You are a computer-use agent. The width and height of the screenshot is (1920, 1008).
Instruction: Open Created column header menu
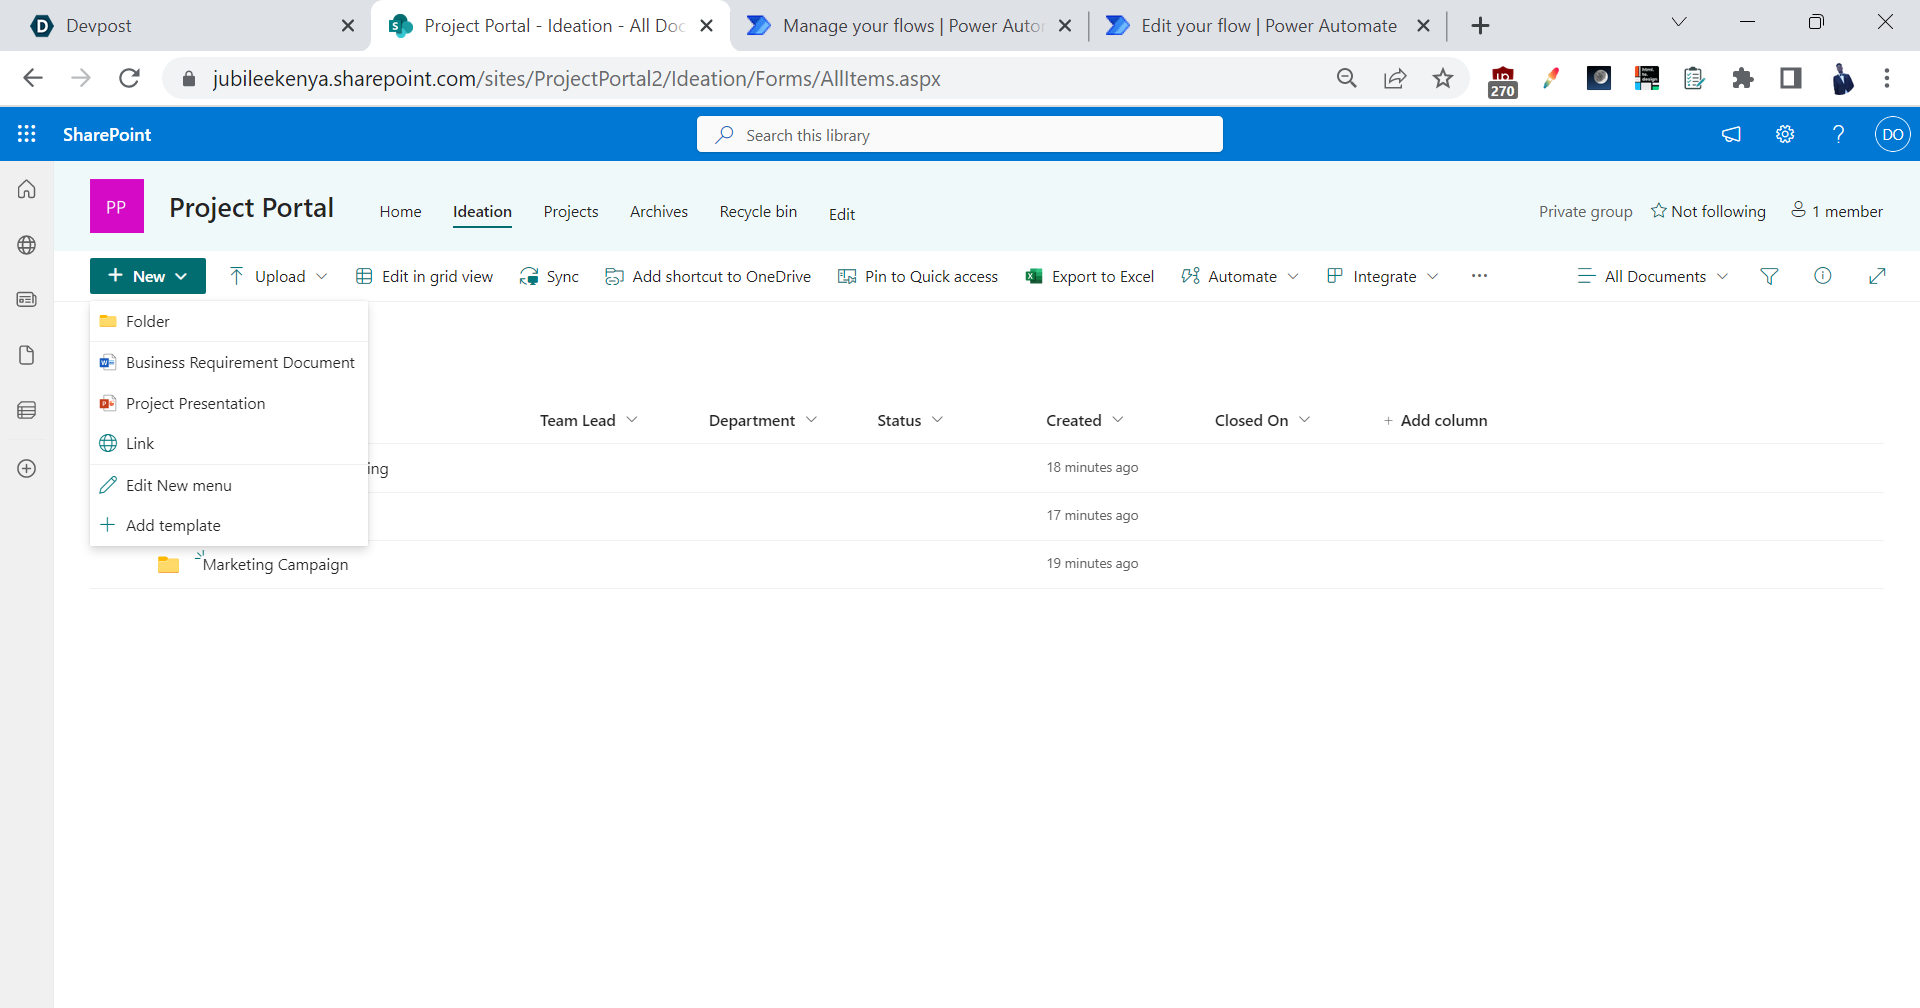(x=1085, y=420)
